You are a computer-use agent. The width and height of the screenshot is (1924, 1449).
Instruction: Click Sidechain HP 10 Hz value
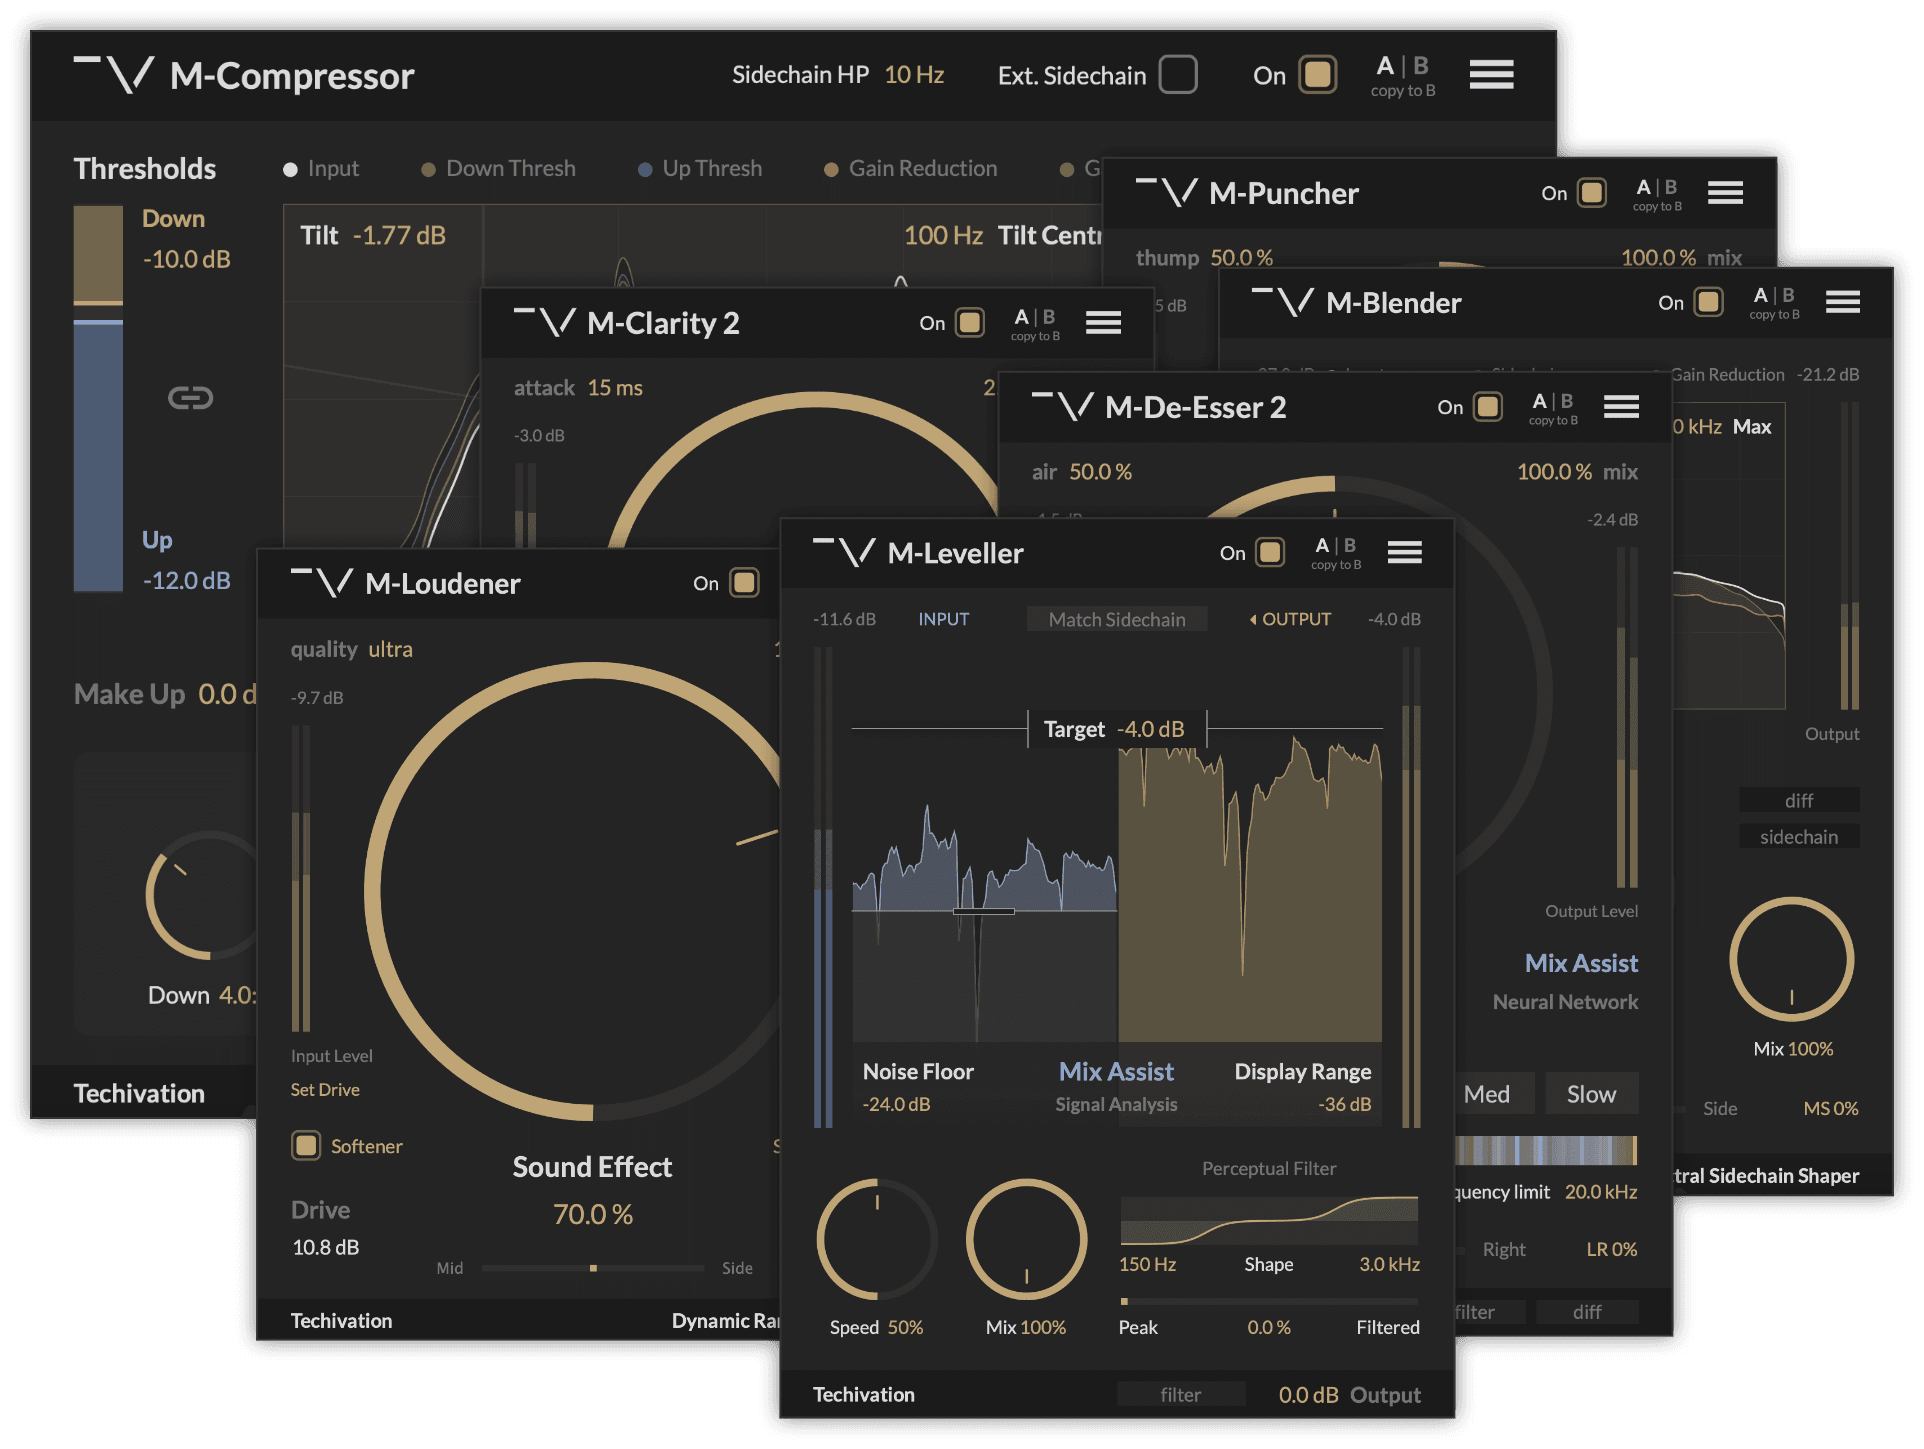click(x=914, y=75)
